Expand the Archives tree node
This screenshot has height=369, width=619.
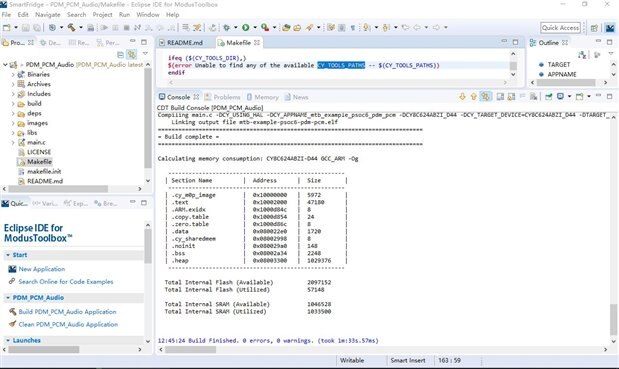(13, 84)
